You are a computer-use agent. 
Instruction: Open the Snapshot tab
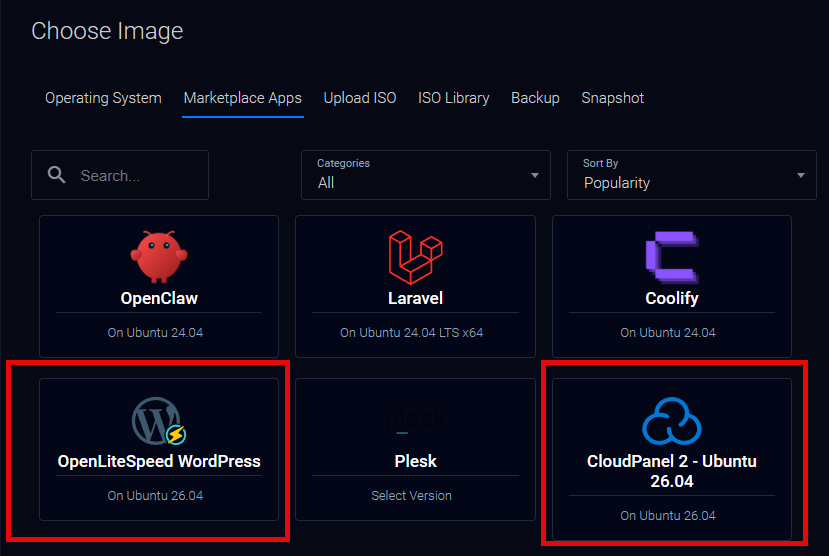click(x=613, y=98)
